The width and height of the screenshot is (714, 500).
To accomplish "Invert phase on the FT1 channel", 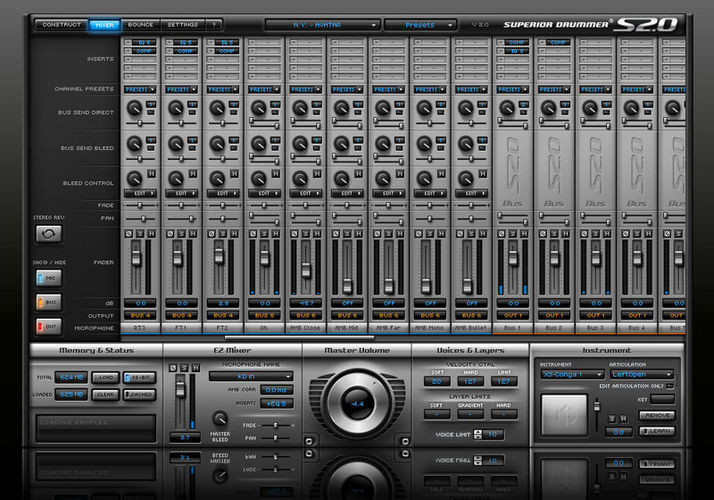I will [x=170, y=234].
